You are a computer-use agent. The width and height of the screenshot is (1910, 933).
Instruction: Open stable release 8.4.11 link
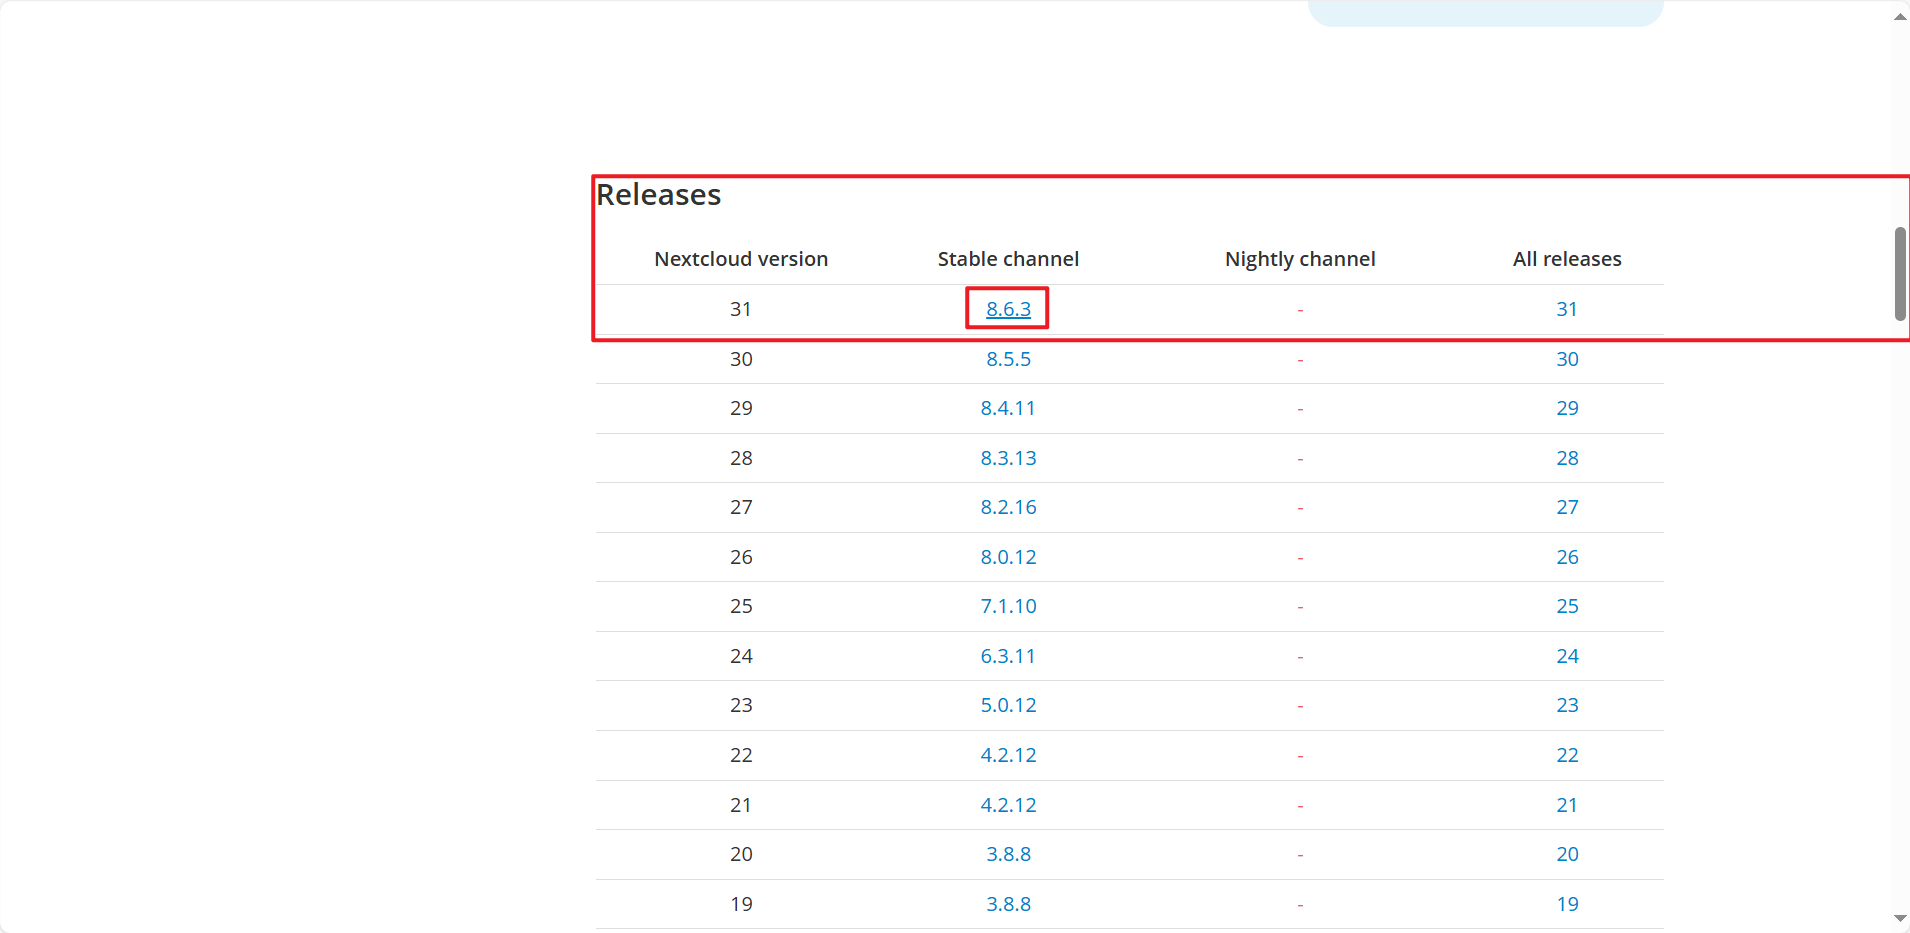(1008, 408)
